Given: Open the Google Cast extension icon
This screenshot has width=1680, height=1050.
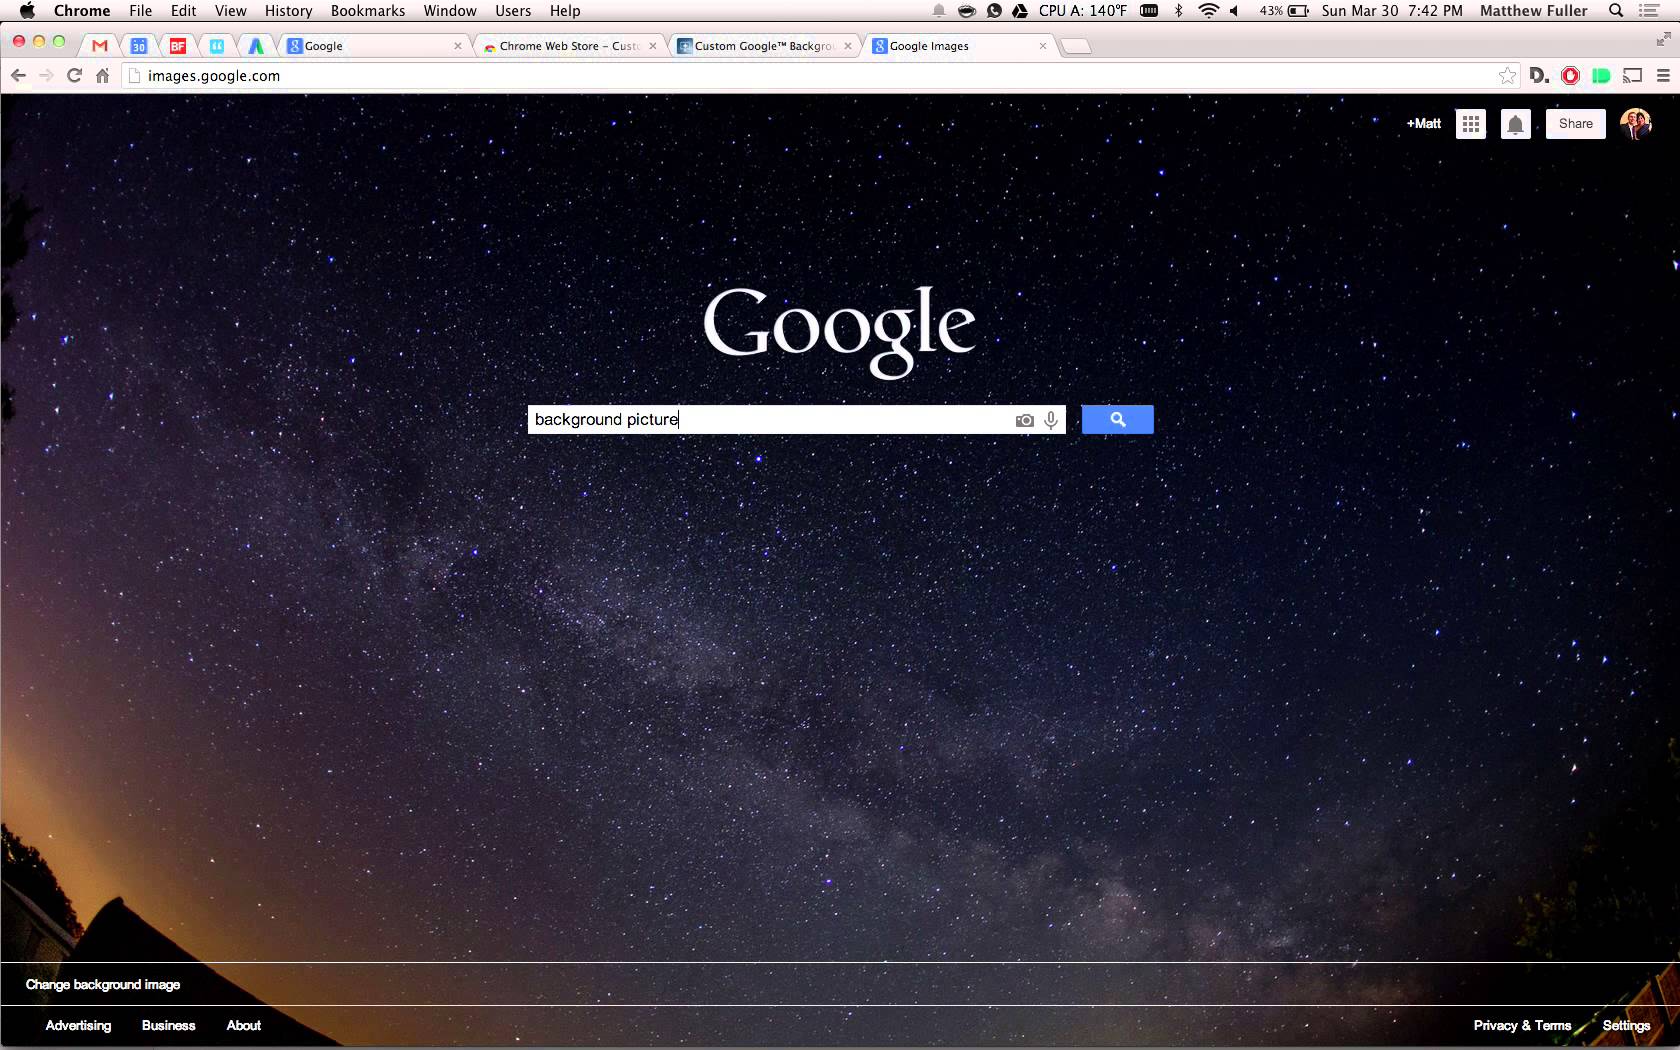Looking at the screenshot, I should coord(1632,76).
